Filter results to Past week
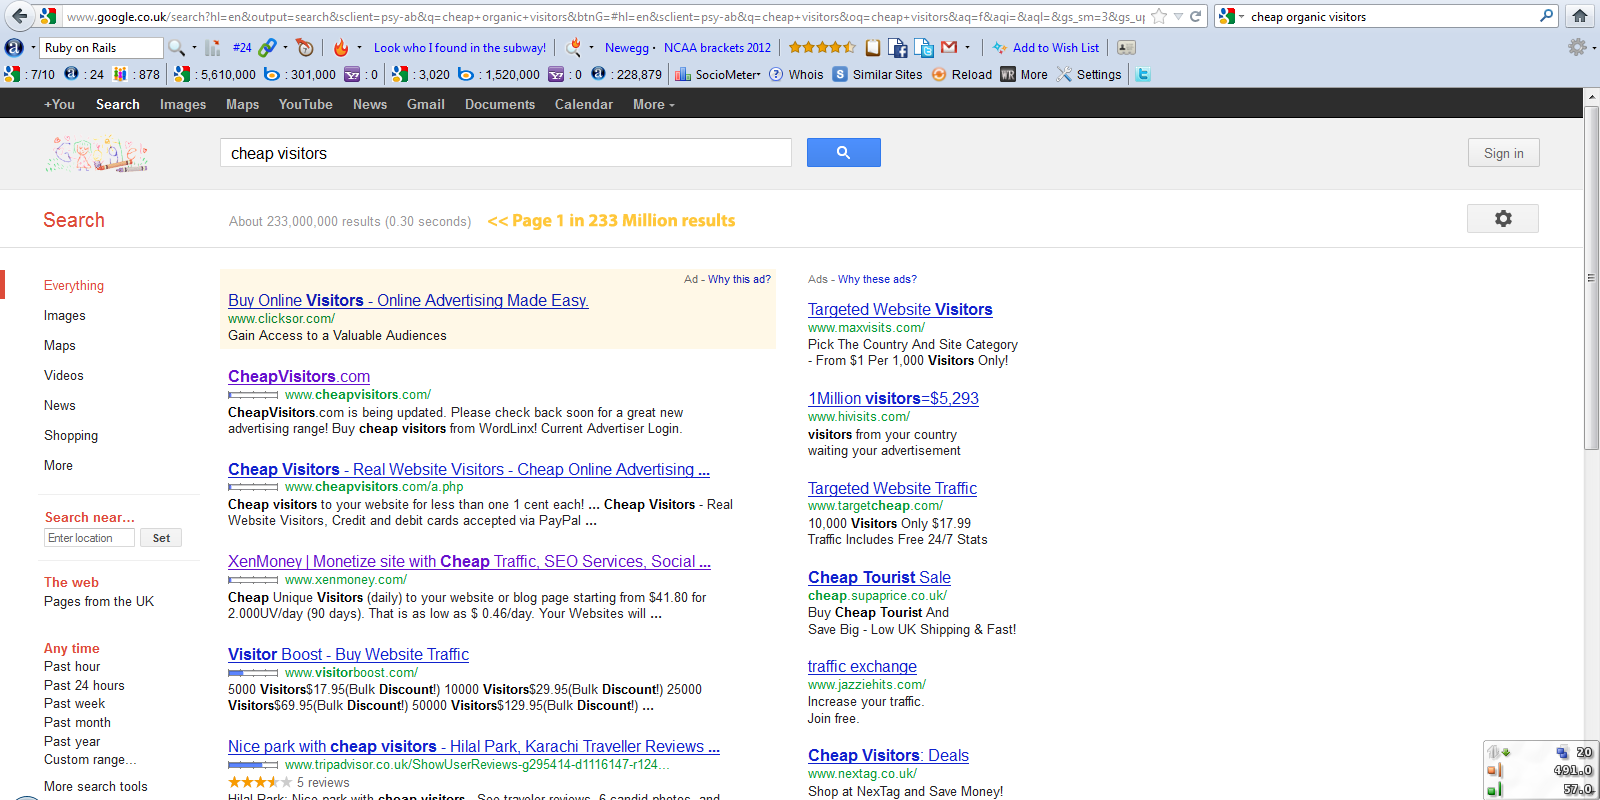The height and width of the screenshot is (800, 1600). tap(74, 704)
